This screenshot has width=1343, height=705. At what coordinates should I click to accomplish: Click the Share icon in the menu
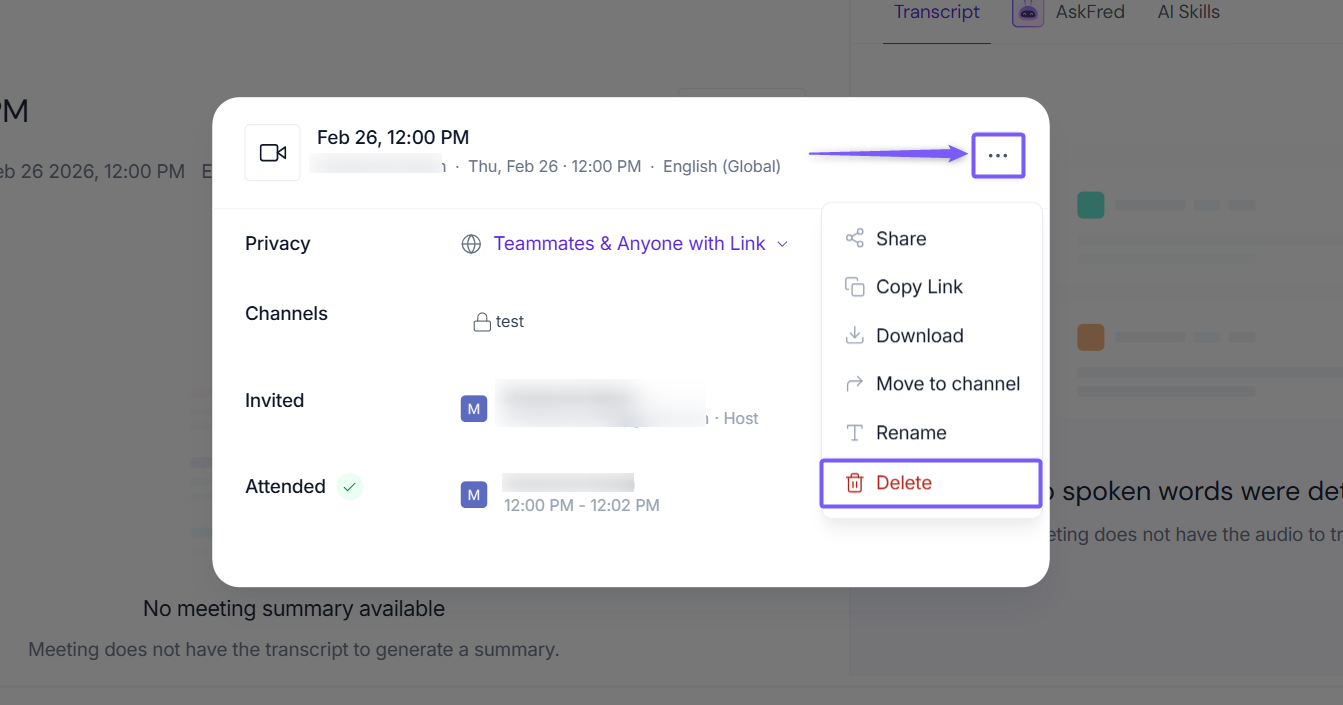click(x=854, y=238)
